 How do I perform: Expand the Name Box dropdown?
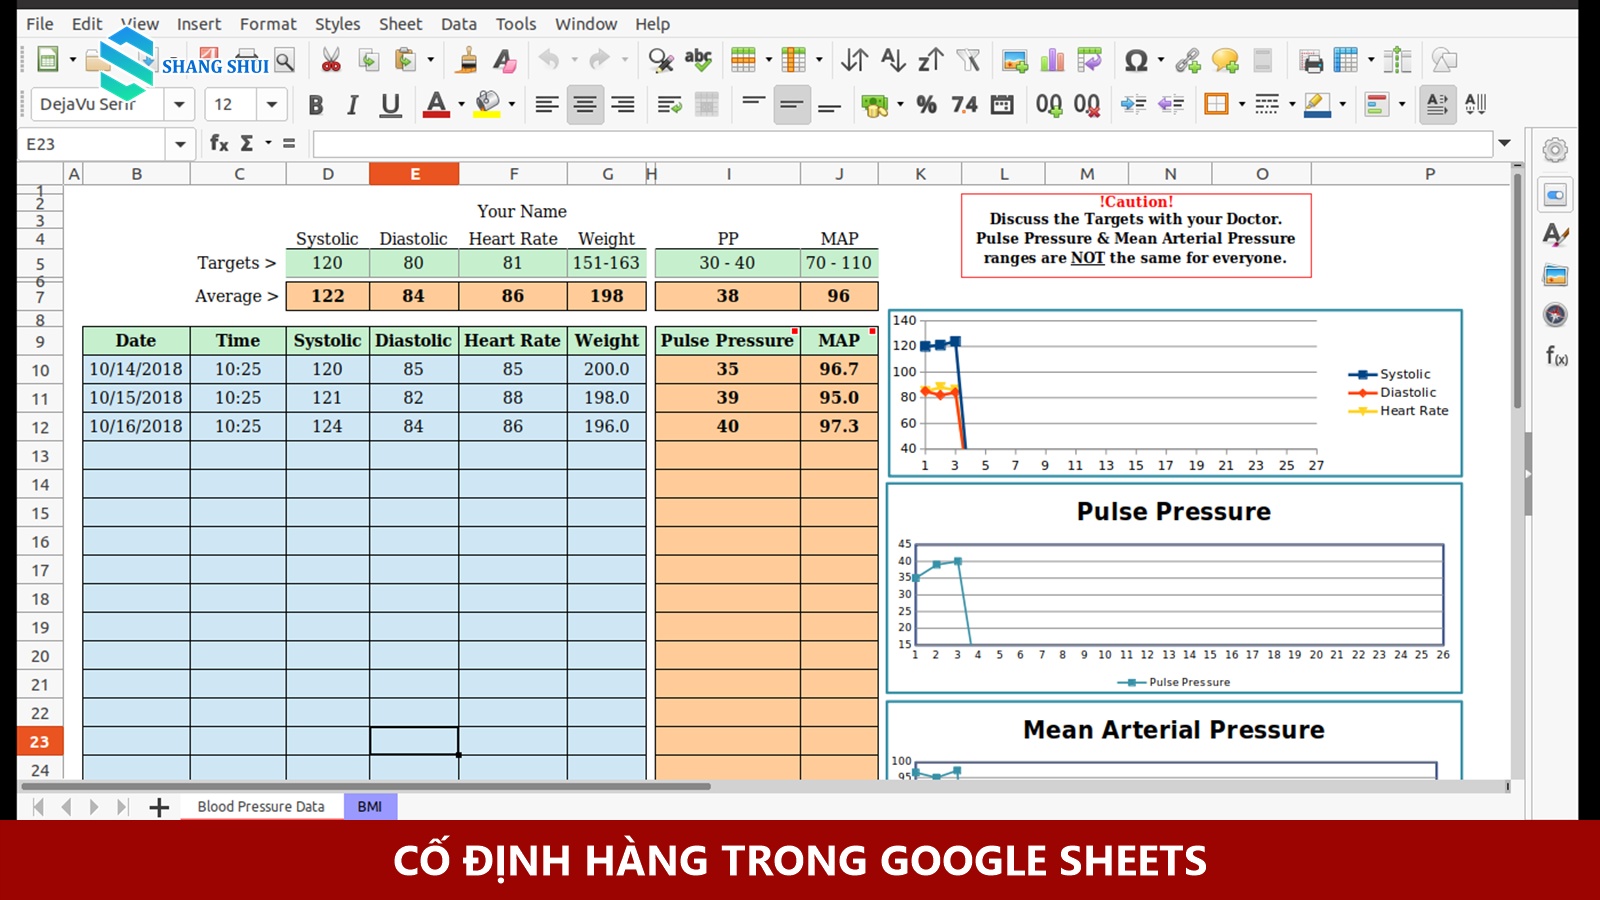click(x=180, y=144)
